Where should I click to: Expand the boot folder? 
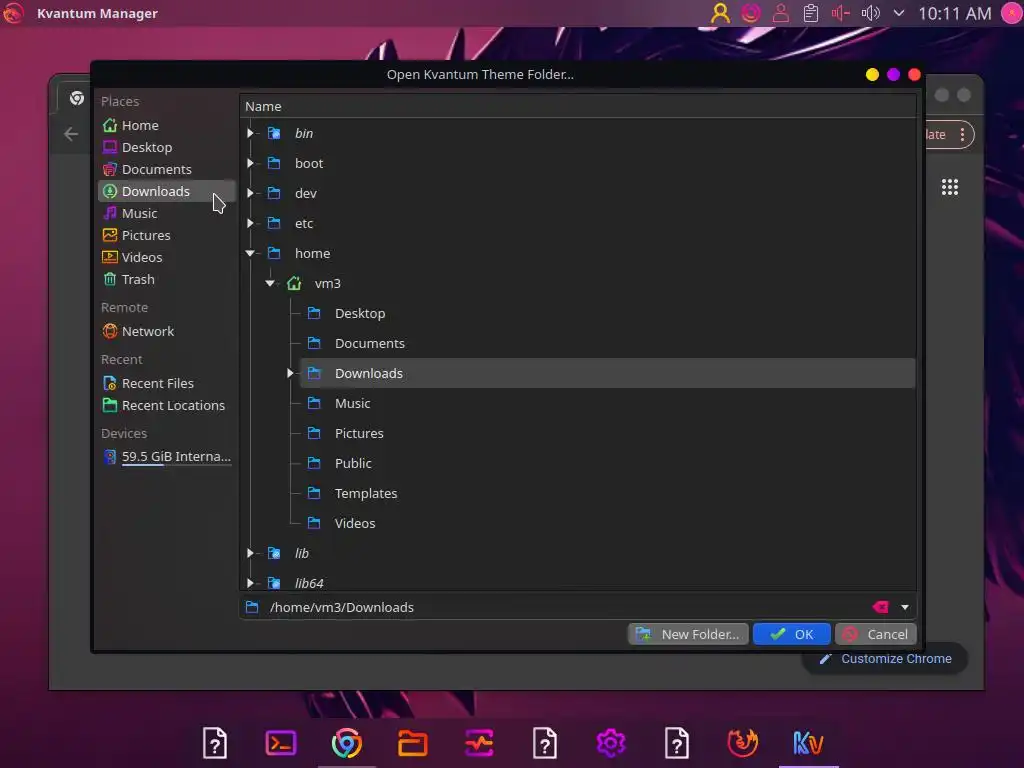point(250,163)
